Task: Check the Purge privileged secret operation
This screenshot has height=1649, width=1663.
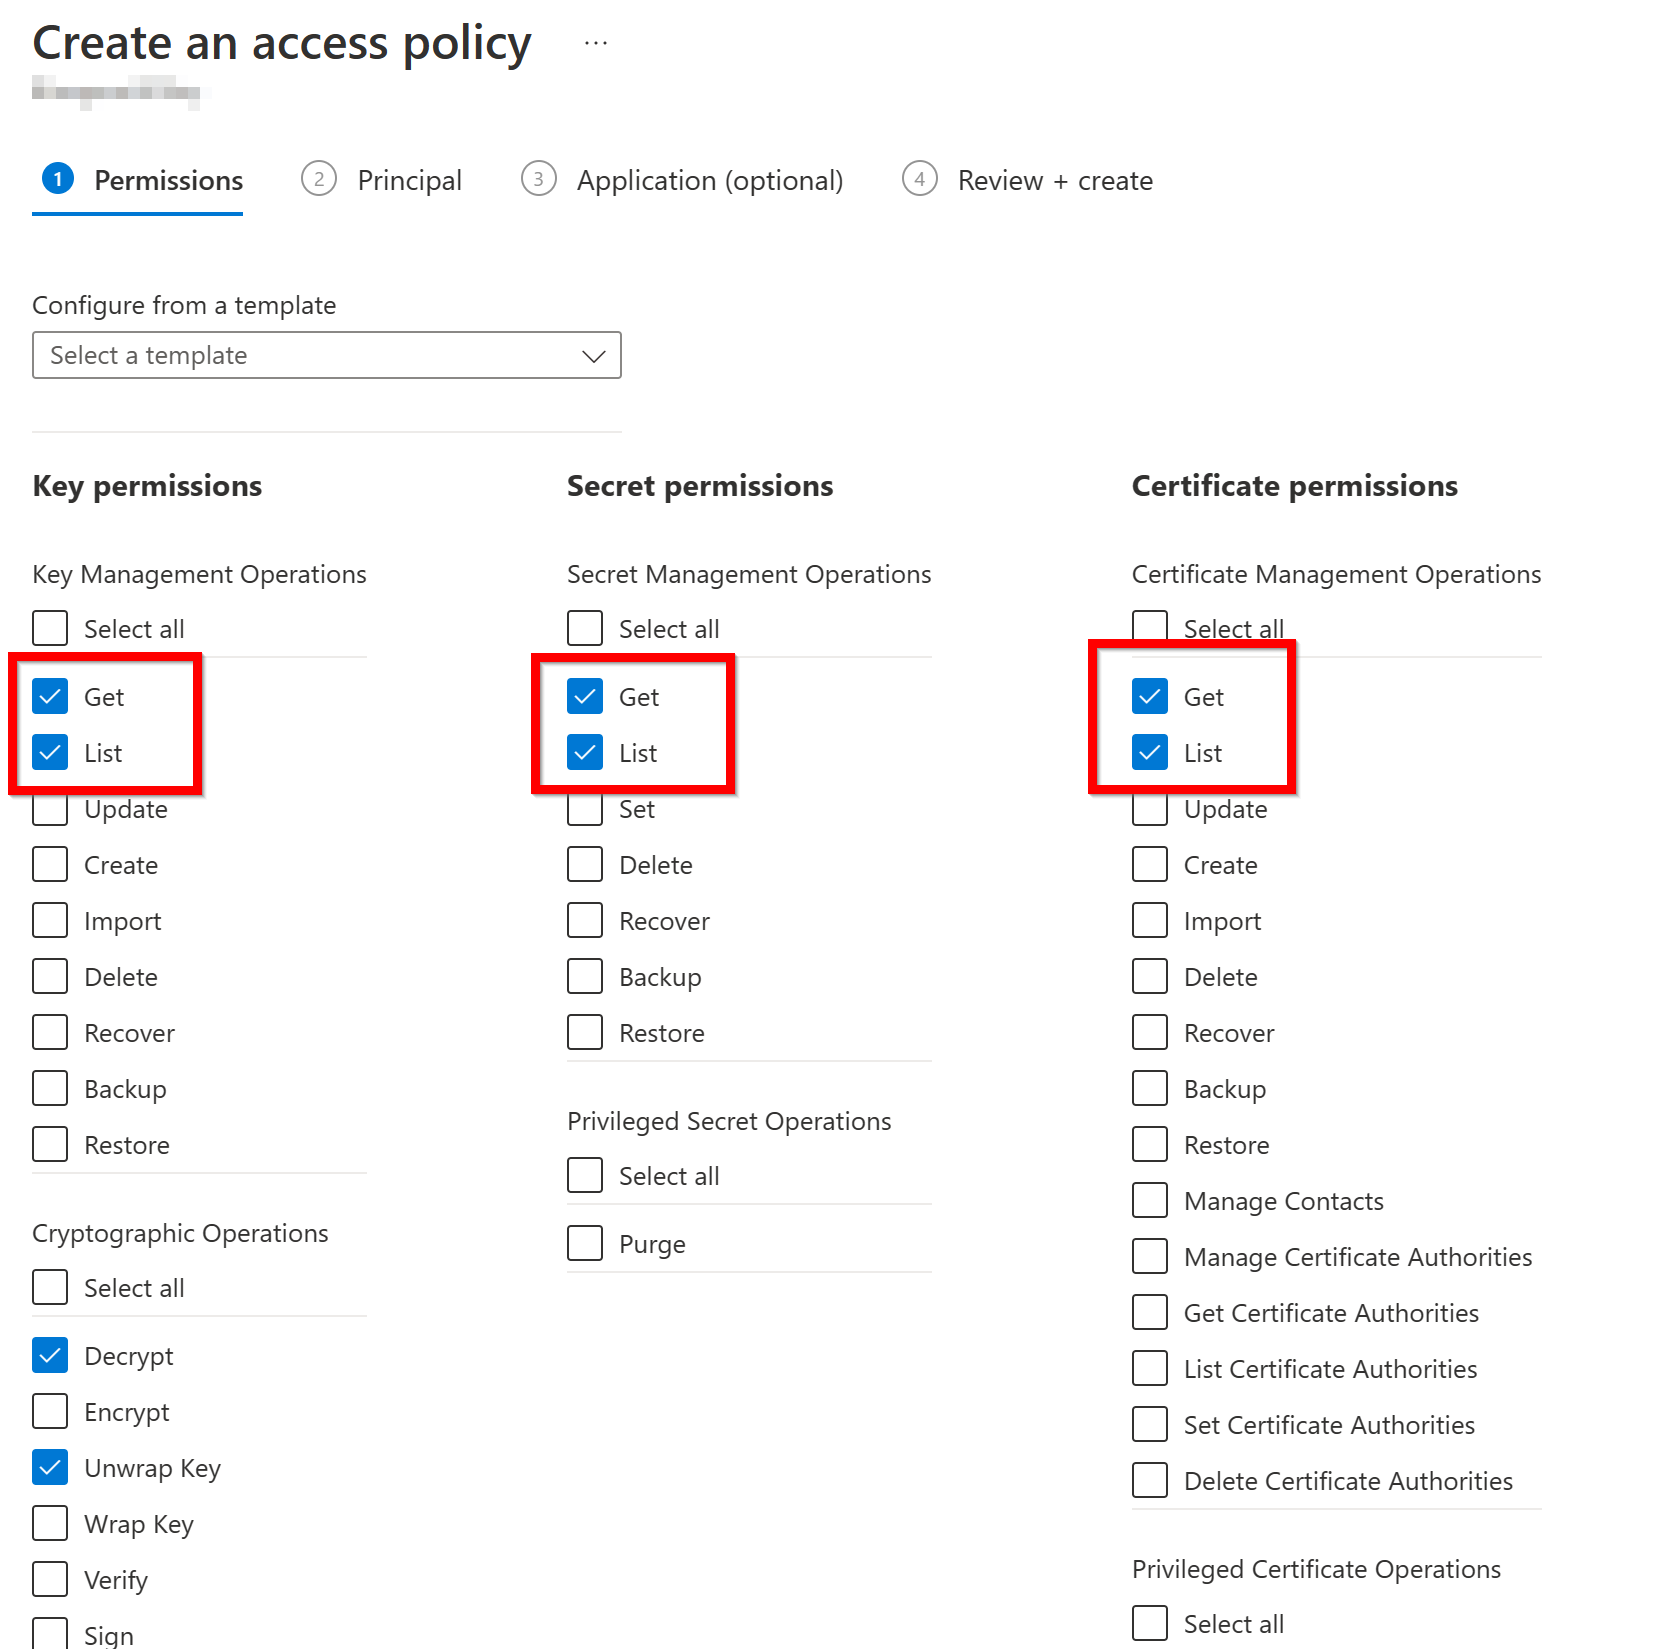Action: pyautogui.click(x=584, y=1243)
